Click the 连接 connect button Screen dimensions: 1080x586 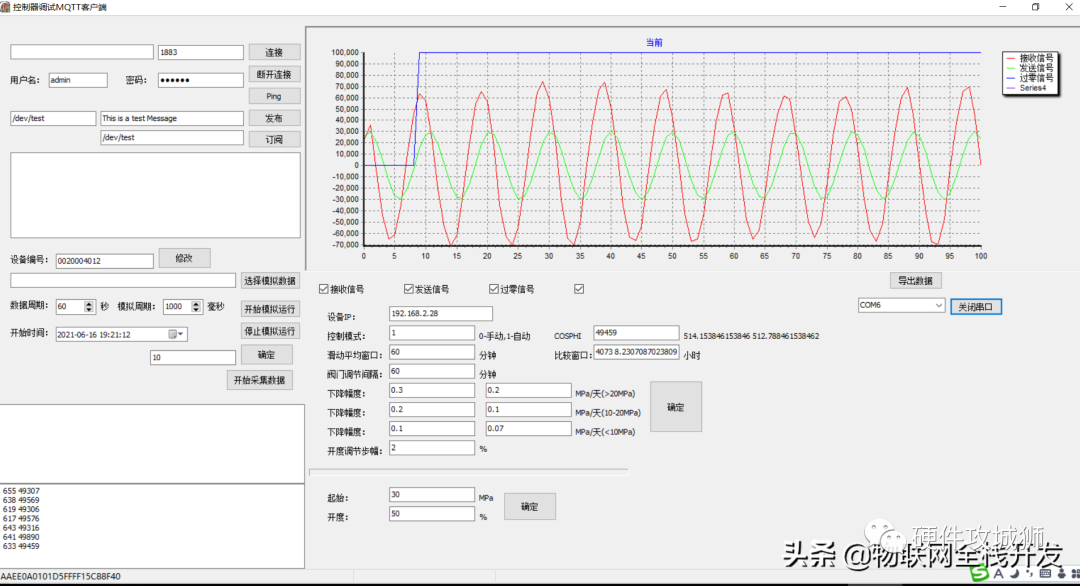[274, 52]
